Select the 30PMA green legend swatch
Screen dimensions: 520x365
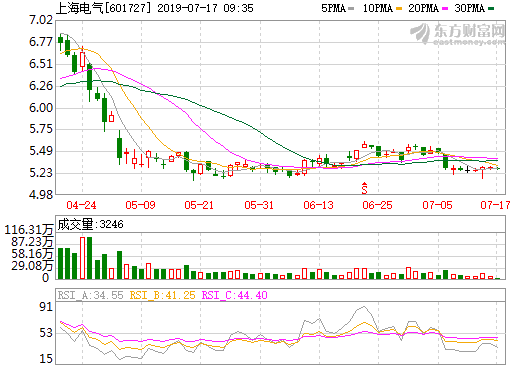[x=491, y=8]
